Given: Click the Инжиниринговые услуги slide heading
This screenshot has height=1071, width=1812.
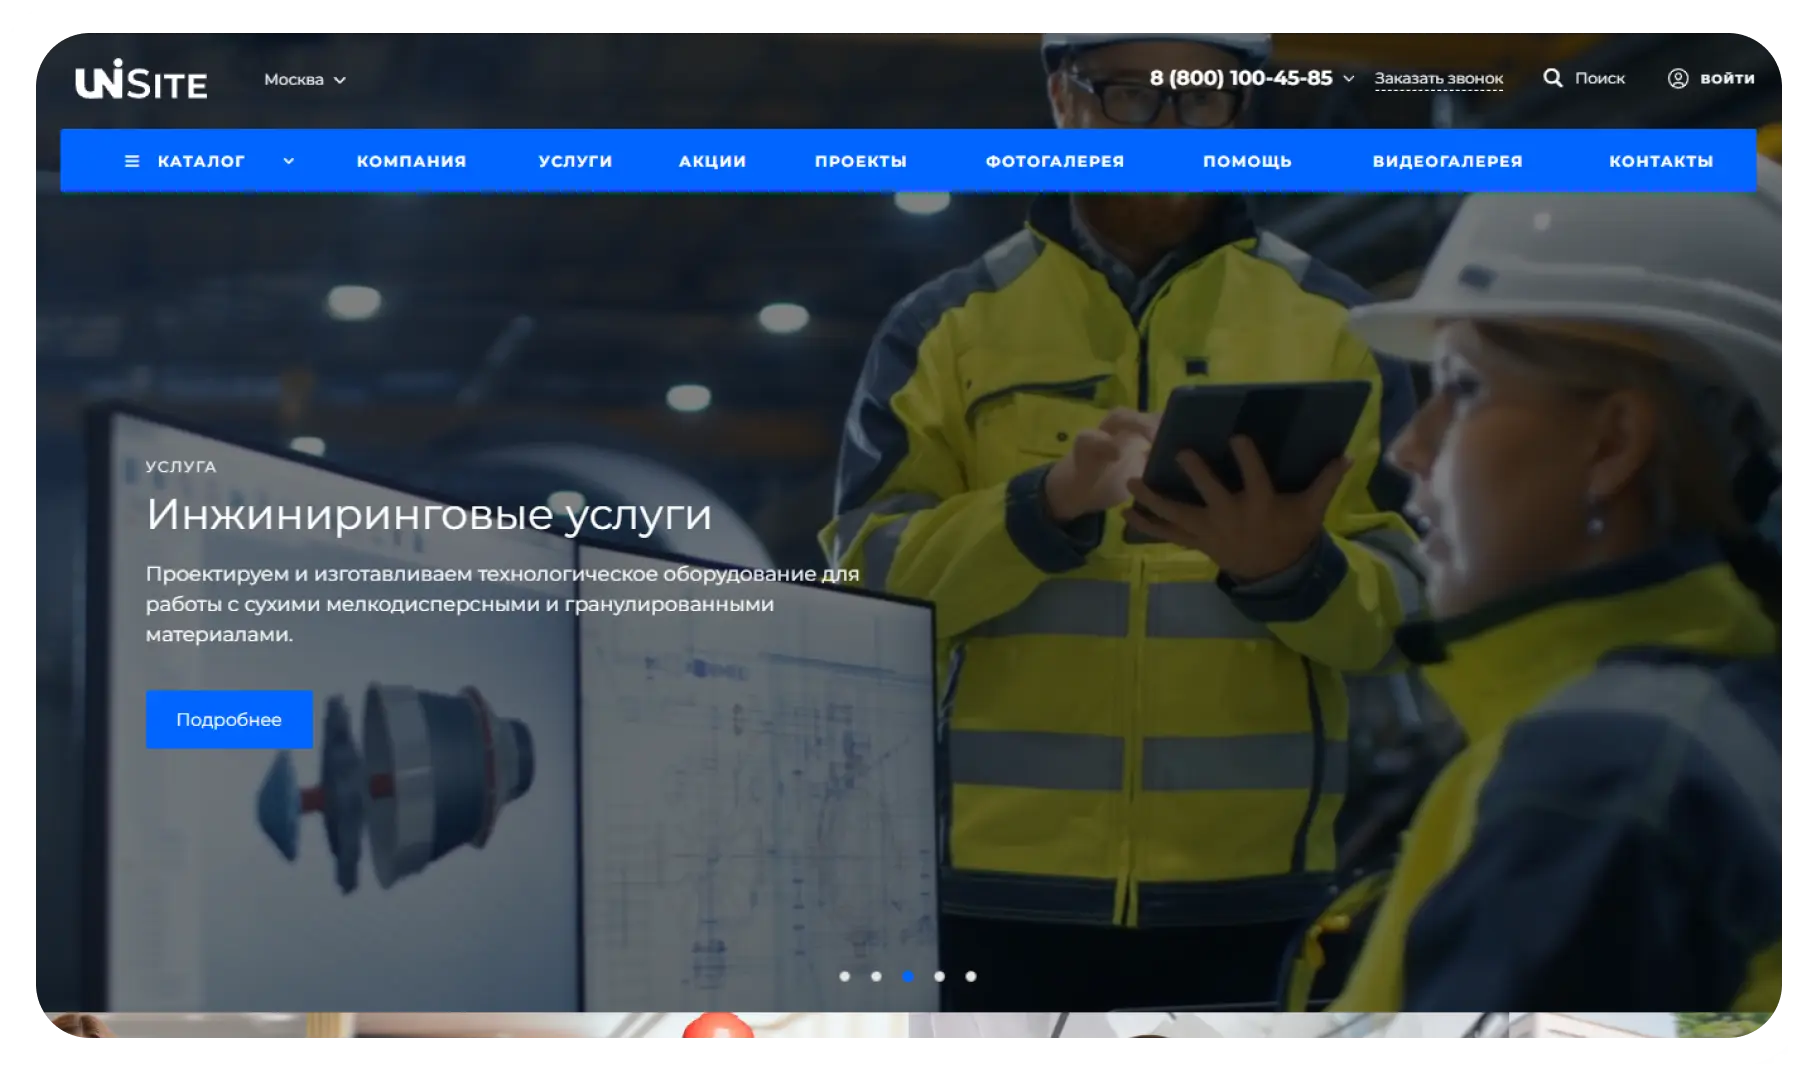Looking at the screenshot, I should point(429,515).
